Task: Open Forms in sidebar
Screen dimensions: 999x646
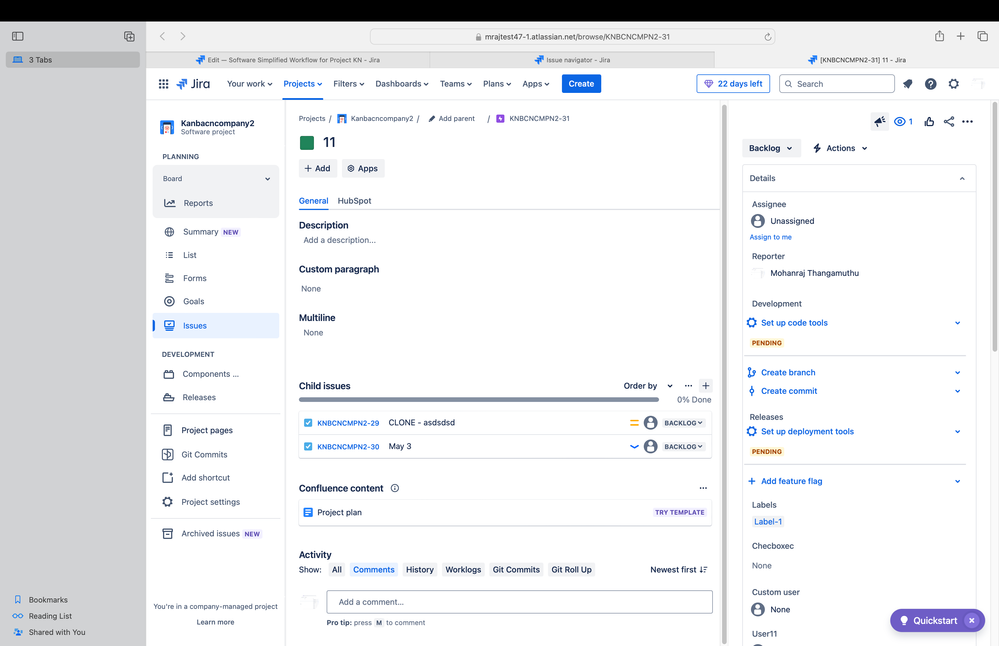Action: (194, 278)
